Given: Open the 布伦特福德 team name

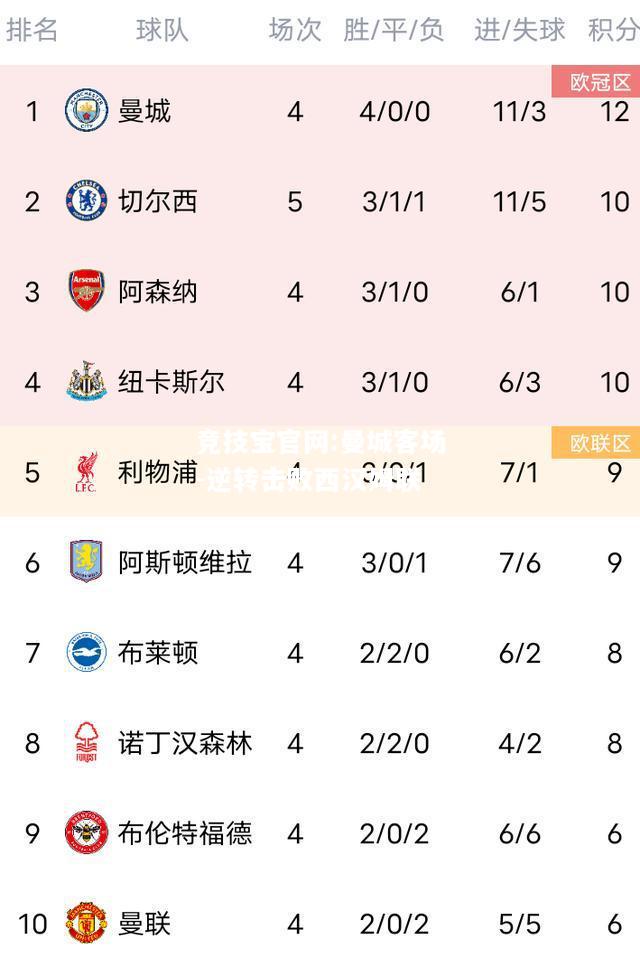Looking at the screenshot, I should click(x=185, y=833).
